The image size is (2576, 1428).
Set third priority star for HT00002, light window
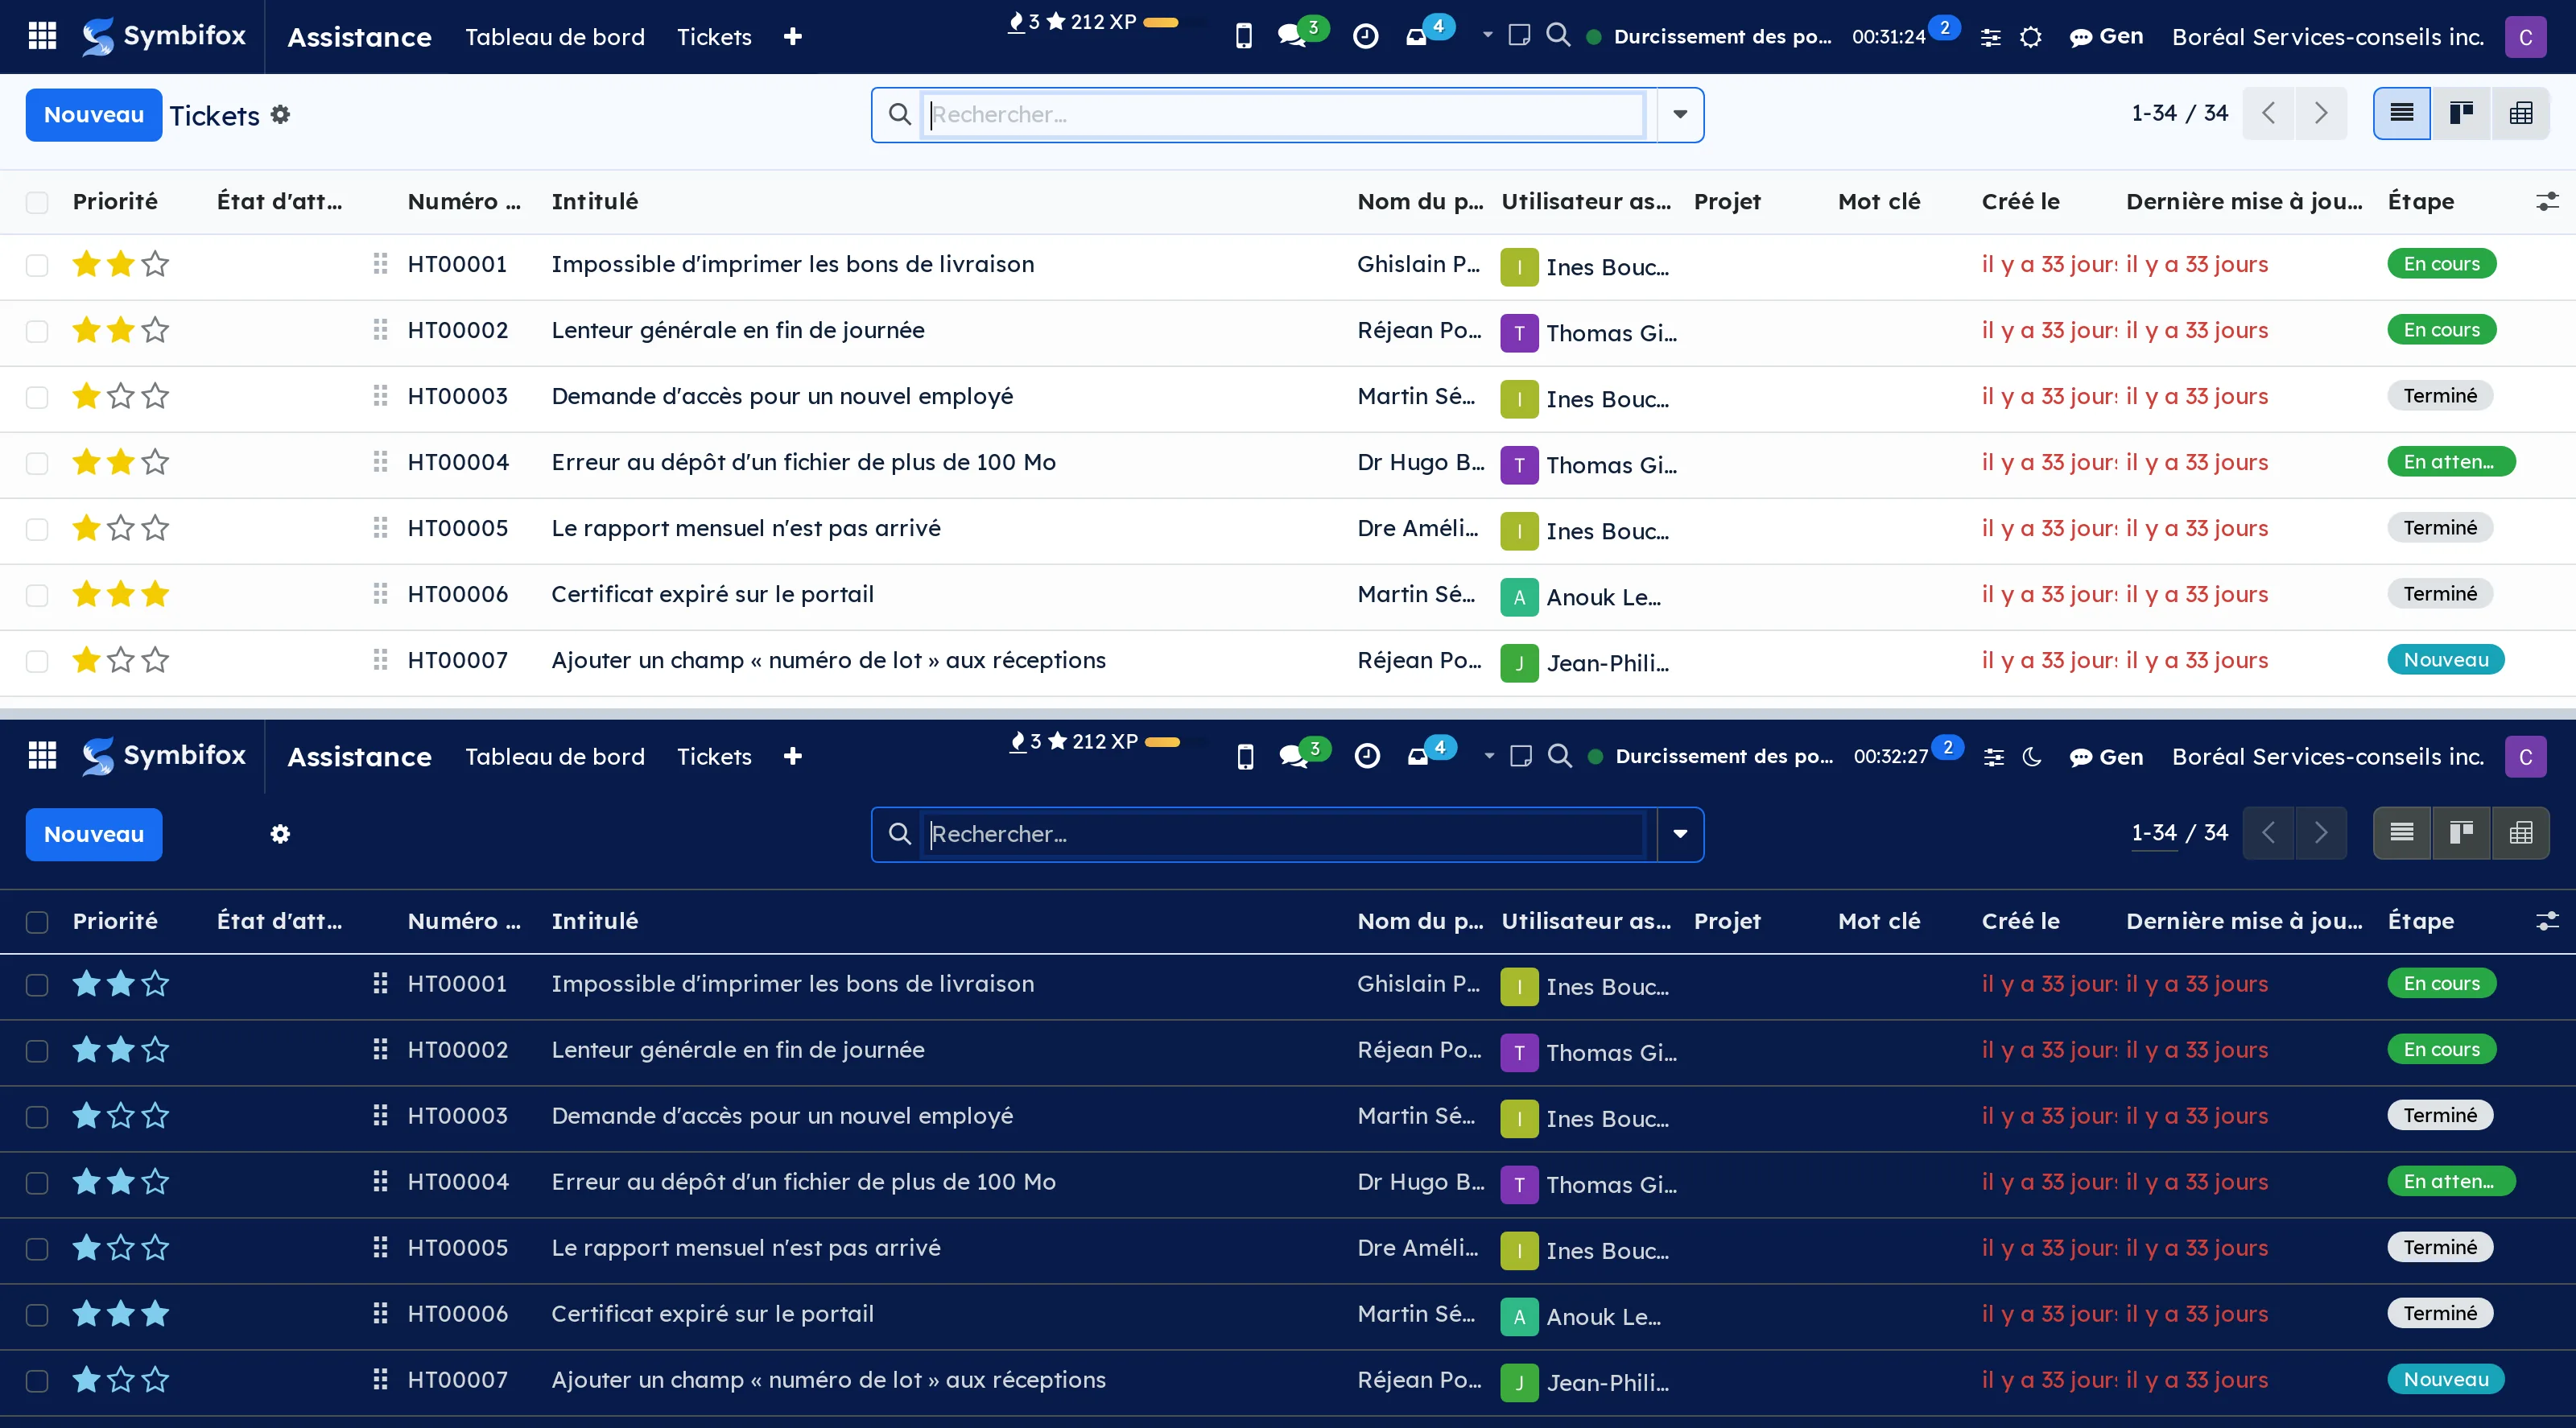coord(155,330)
